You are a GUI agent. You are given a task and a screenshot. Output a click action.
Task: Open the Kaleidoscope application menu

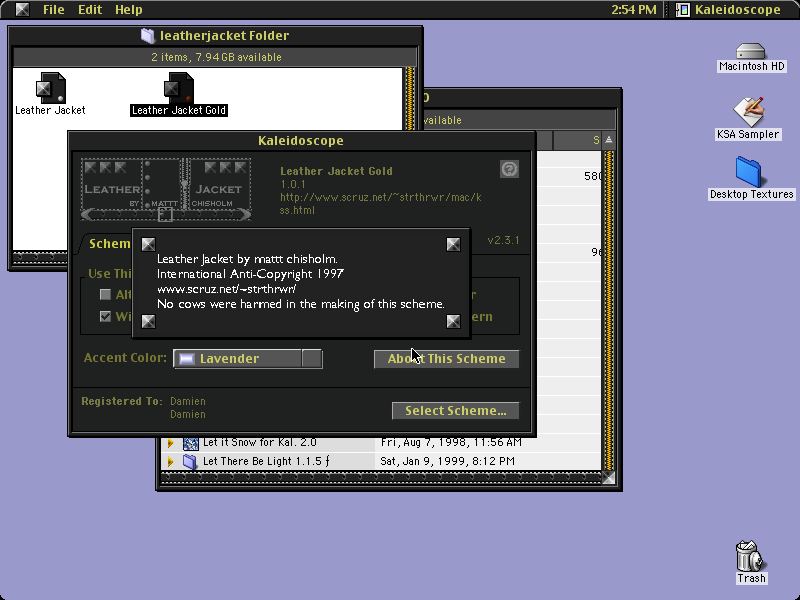(x=730, y=9)
